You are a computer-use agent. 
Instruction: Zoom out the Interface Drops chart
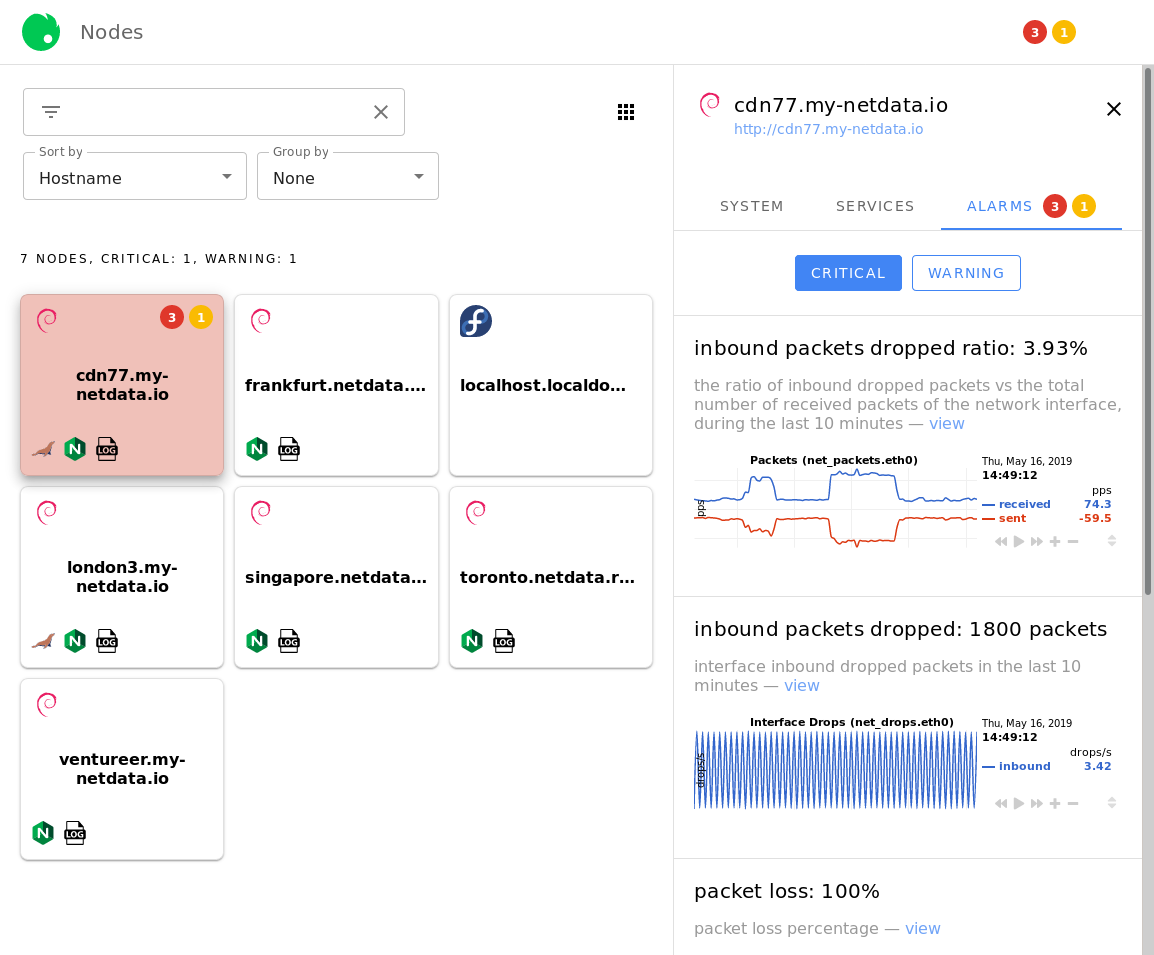click(x=1073, y=803)
